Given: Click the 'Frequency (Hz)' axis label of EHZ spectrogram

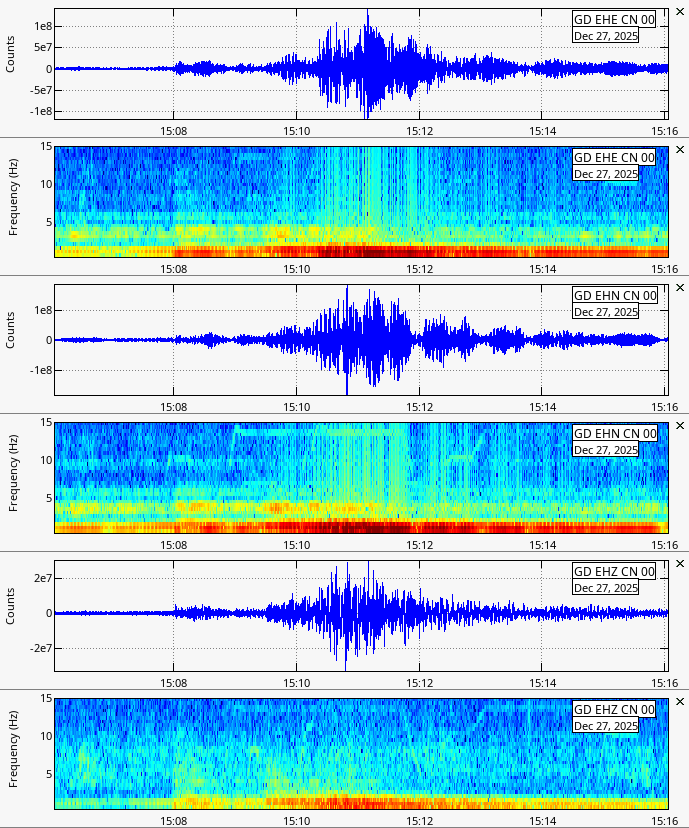Looking at the screenshot, I should [x=13, y=749].
